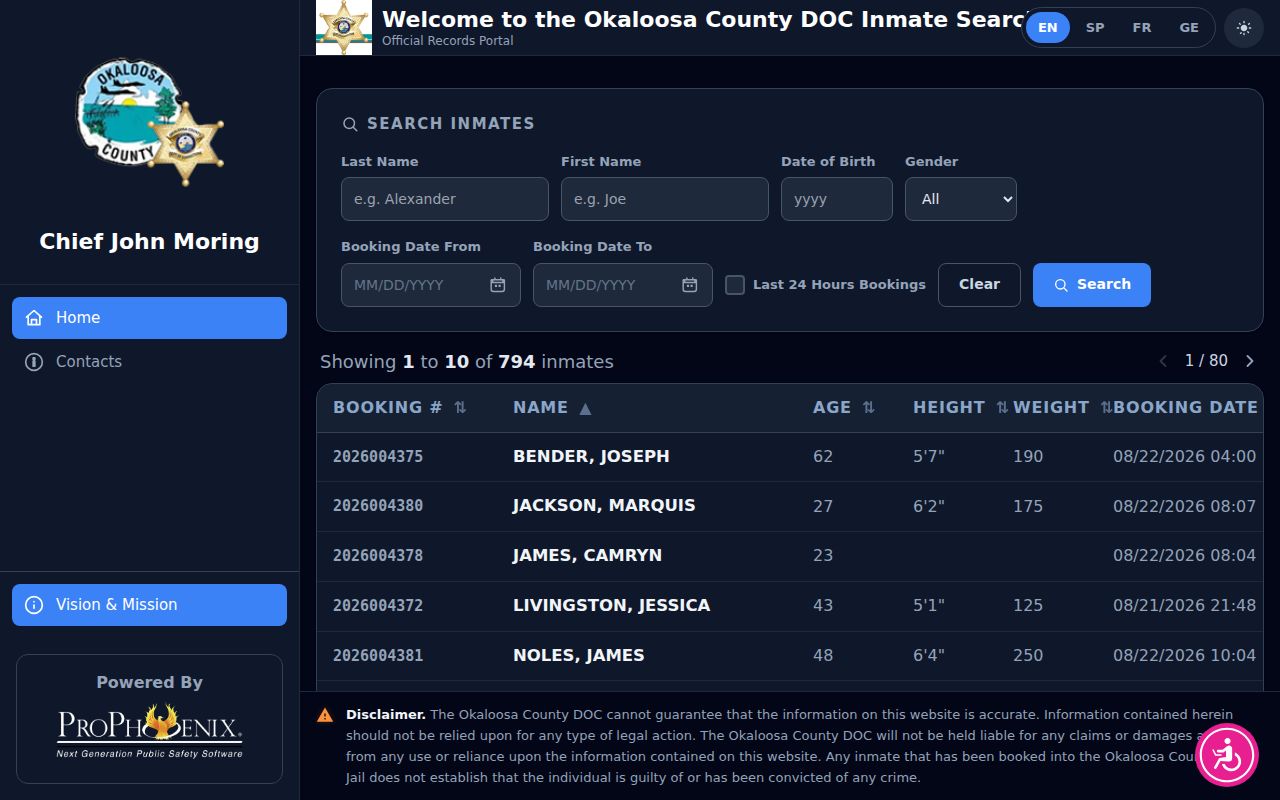1280x800 pixels.
Task: Click the 1 / 80 page indicator
Action: click(1206, 361)
